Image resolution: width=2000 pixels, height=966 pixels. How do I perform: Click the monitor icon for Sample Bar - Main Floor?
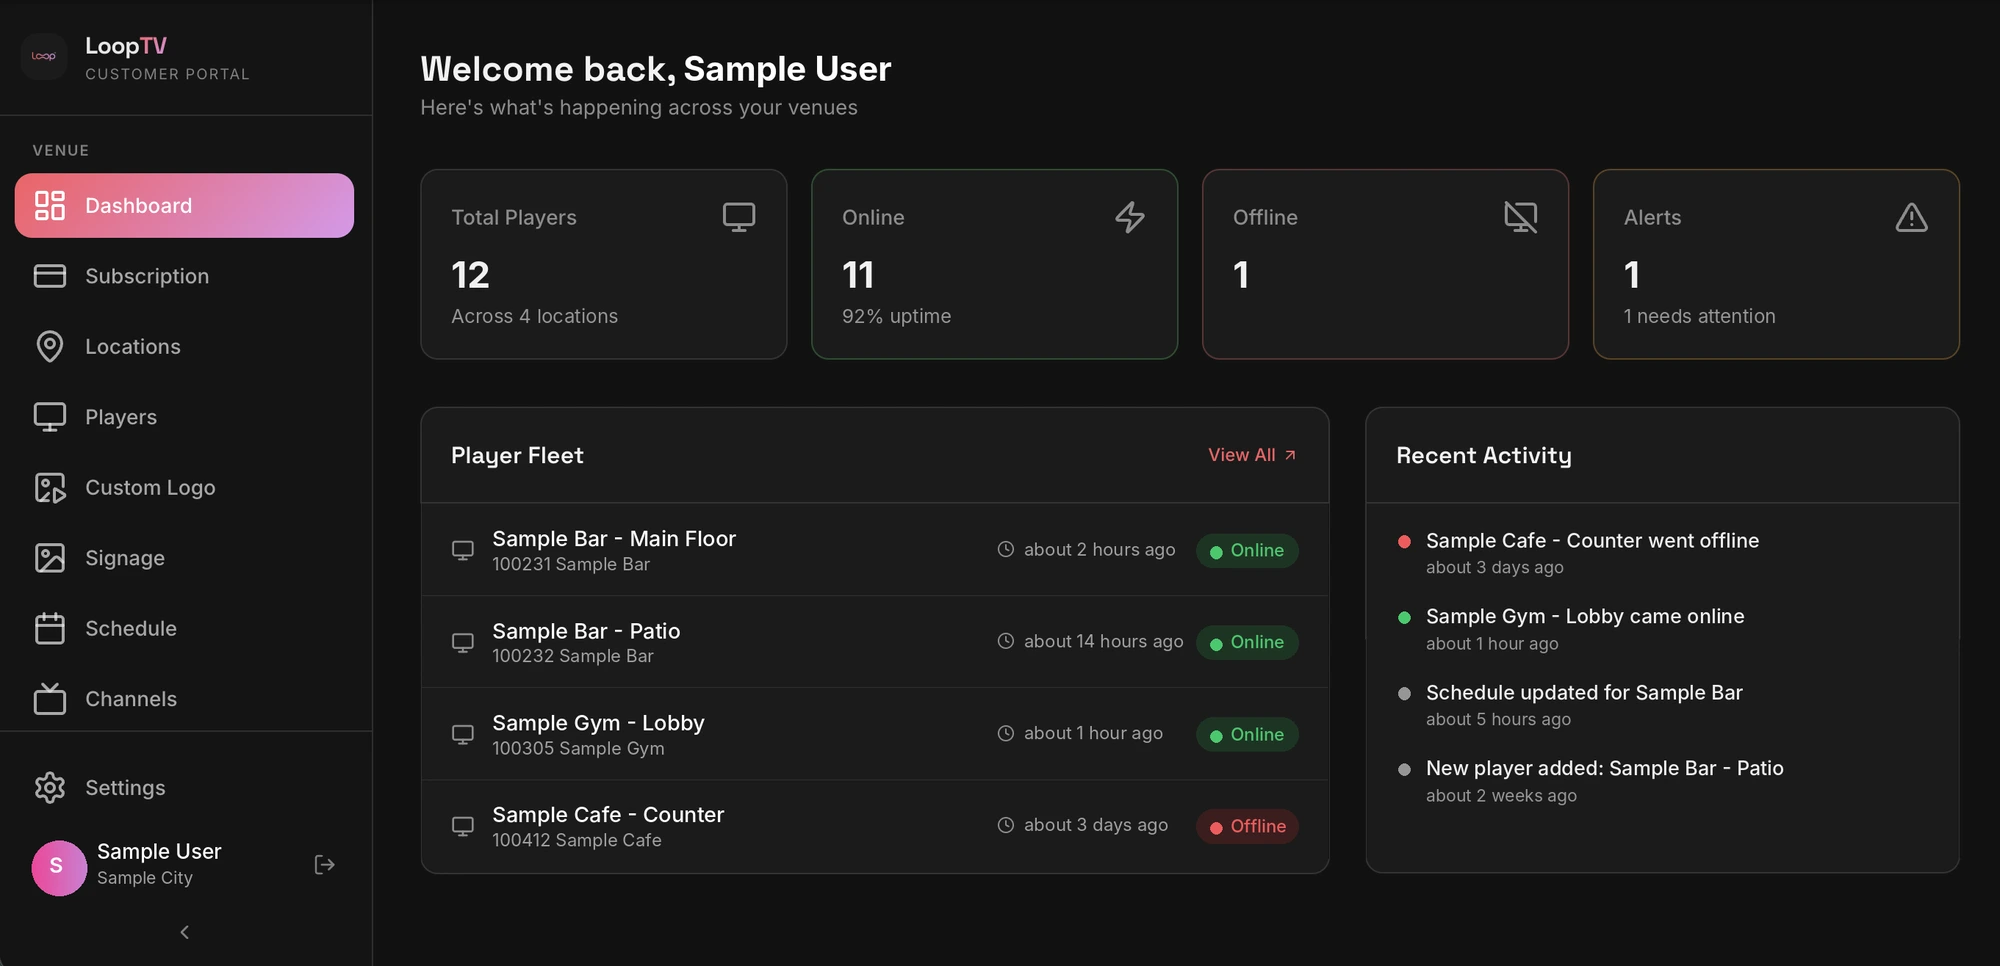click(x=463, y=550)
